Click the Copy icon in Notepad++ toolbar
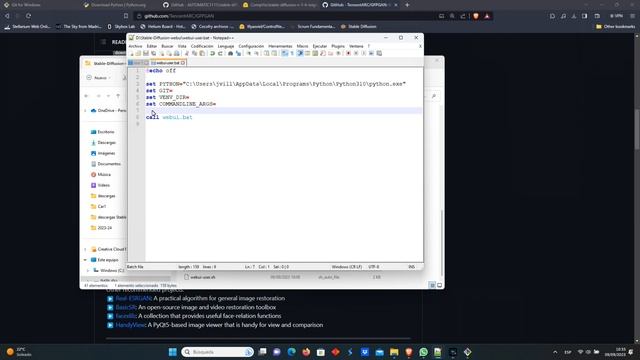640x360 pixels. [x=194, y=53]
